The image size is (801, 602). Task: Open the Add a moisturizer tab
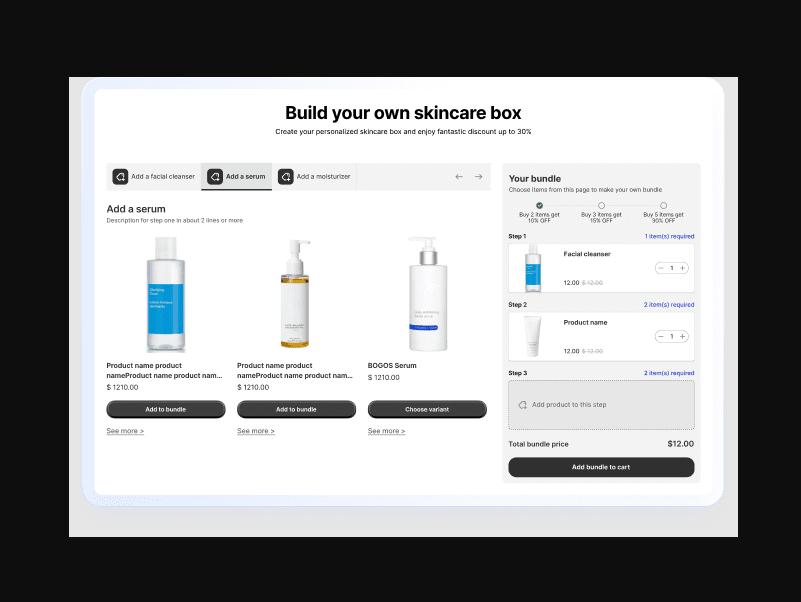(314, 176)
